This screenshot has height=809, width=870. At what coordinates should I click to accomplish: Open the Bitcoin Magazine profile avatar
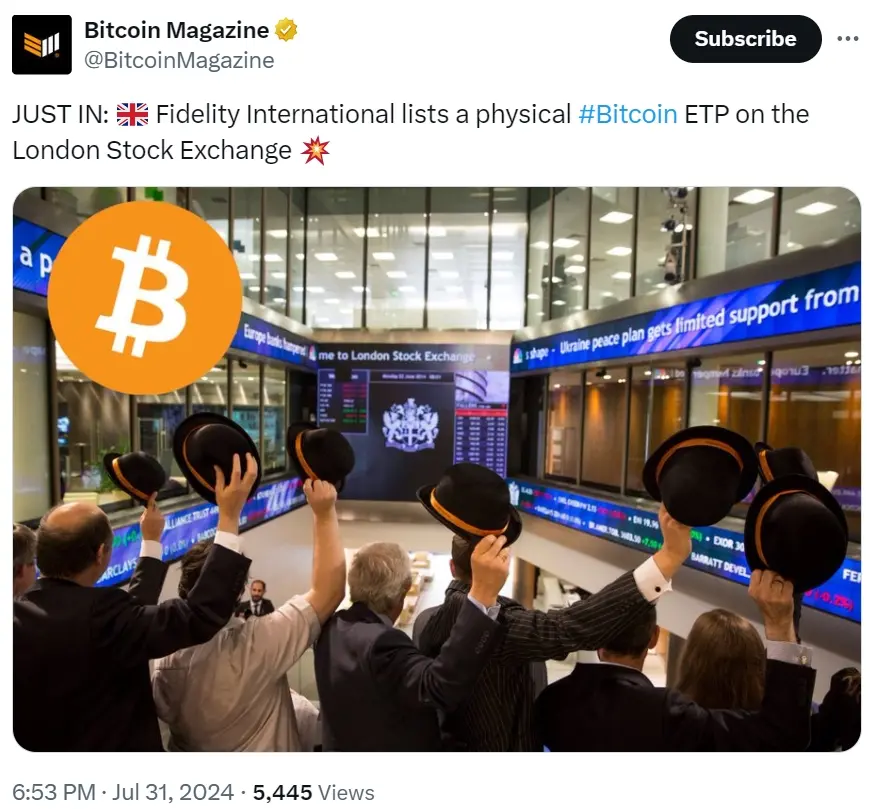[x=42, y=45]
